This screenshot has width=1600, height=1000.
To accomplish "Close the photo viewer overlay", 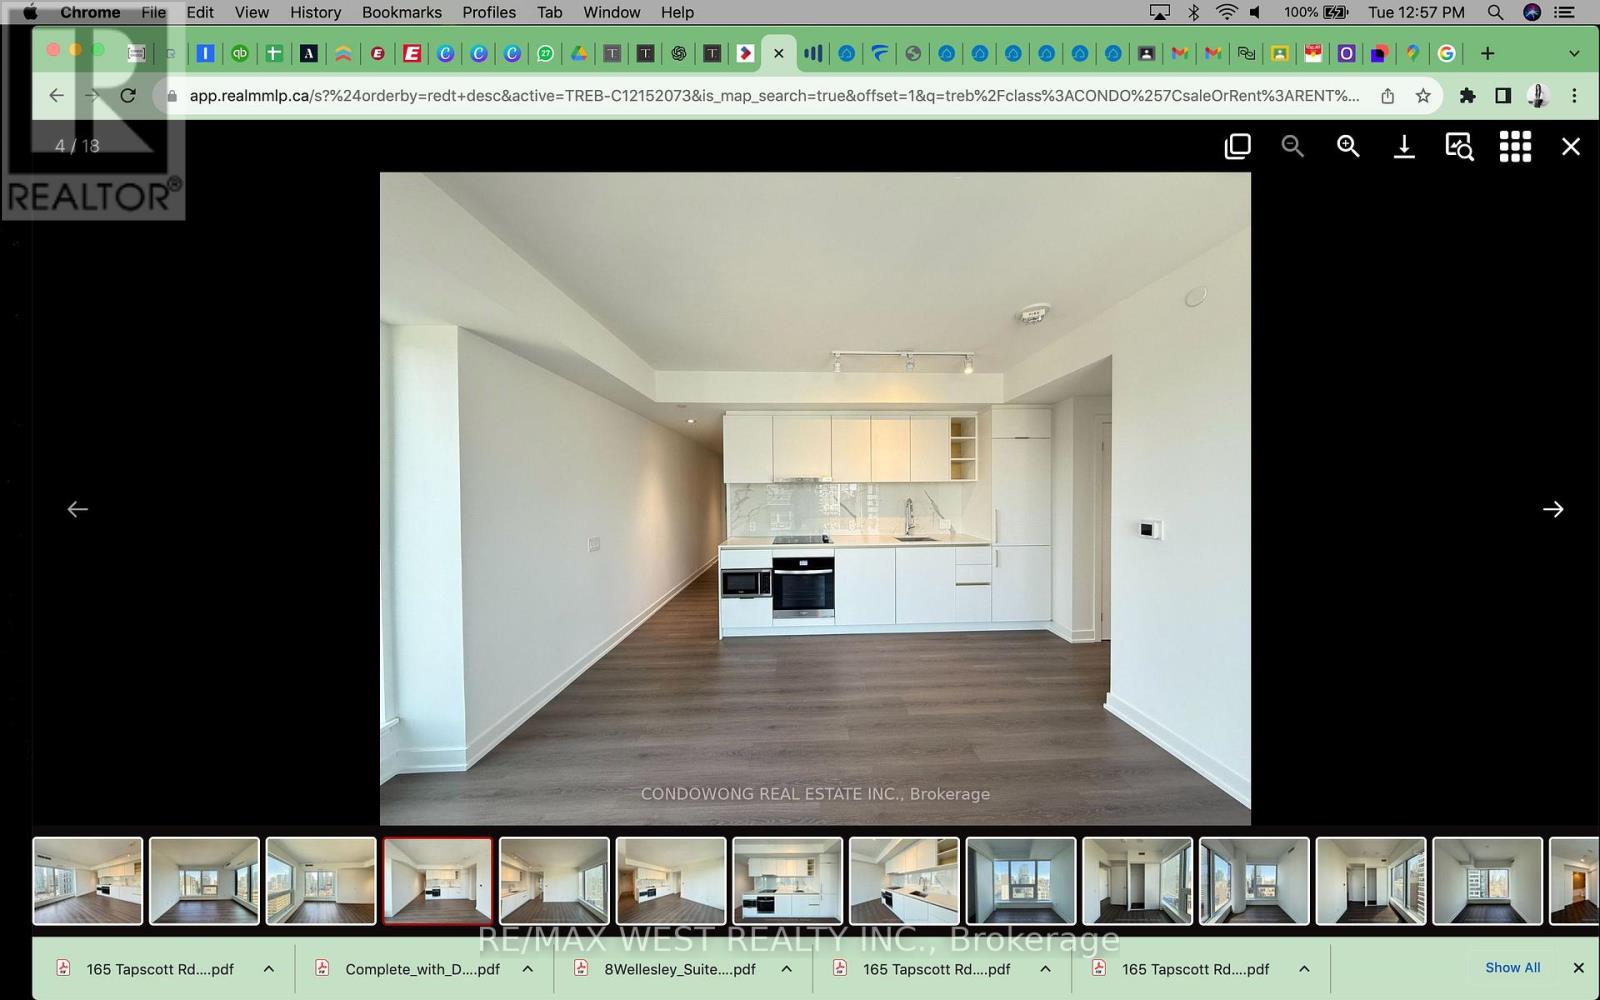I will click(x=1570, y=147).
